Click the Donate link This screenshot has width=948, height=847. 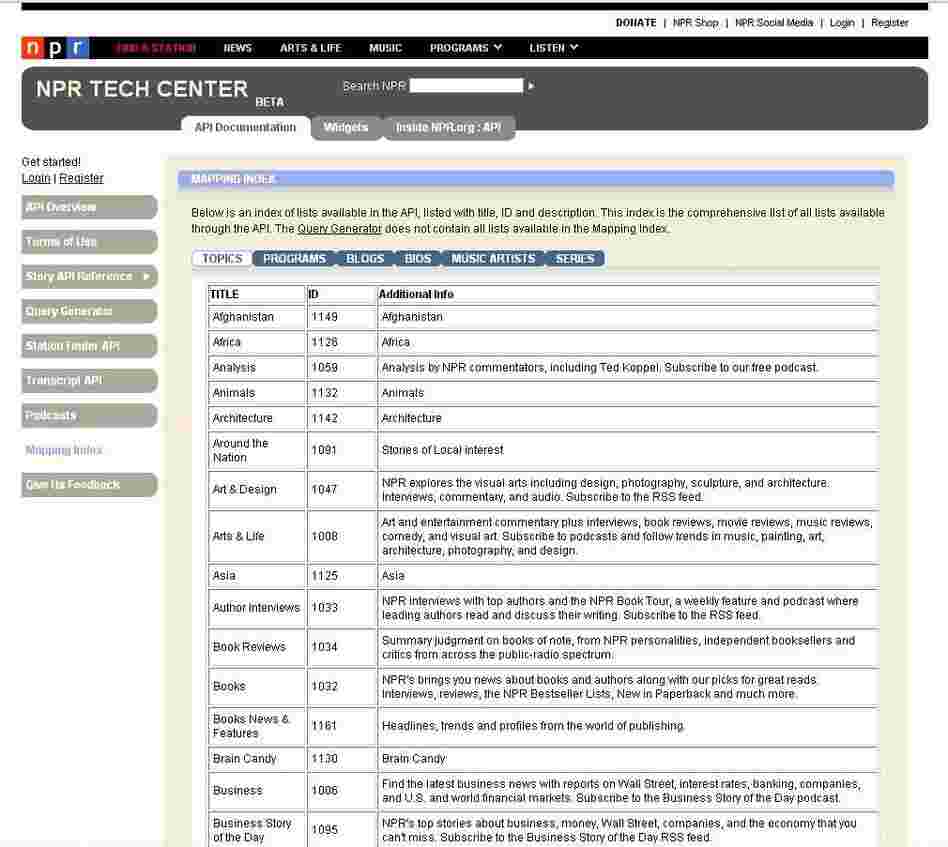point(636,23)
